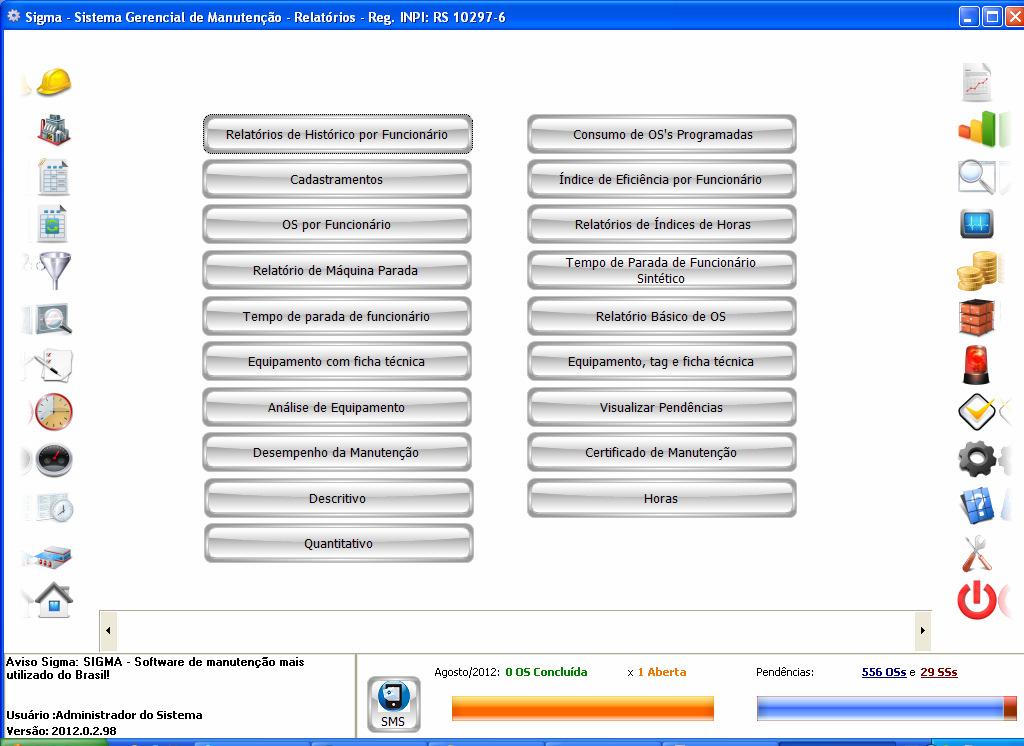Go to home via house icon
Screen dimensions: 1024x746
(x=54, y=600)
